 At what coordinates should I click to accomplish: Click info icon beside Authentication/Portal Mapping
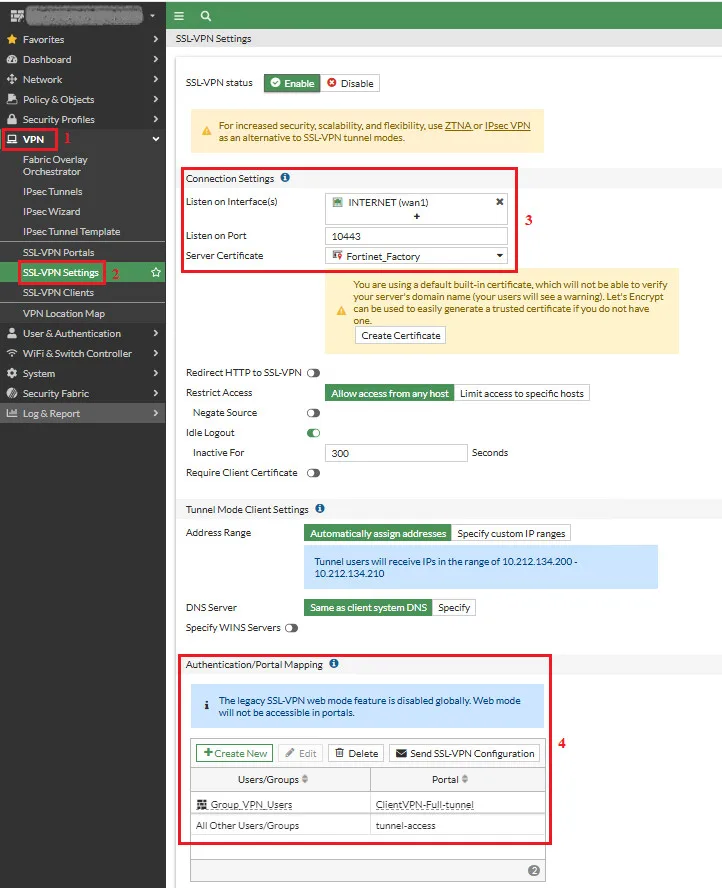click(334, 664)
